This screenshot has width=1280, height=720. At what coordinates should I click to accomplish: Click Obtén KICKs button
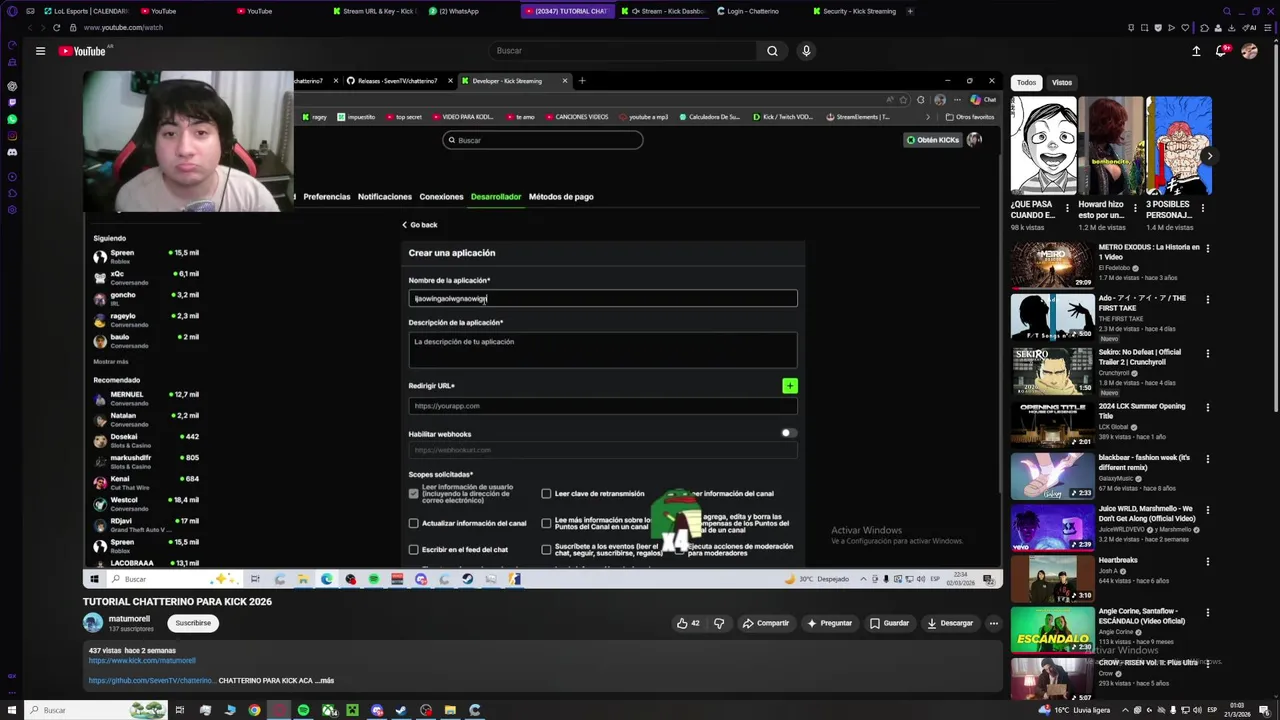[932, 140]
